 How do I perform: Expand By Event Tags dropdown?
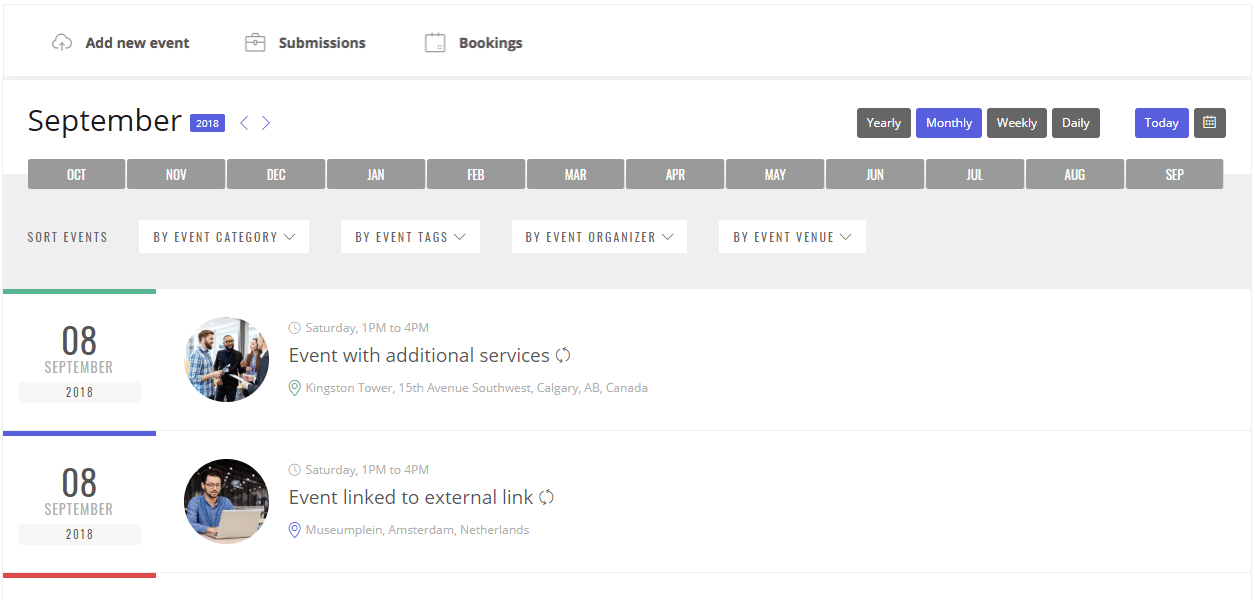[x=411, y=237]
